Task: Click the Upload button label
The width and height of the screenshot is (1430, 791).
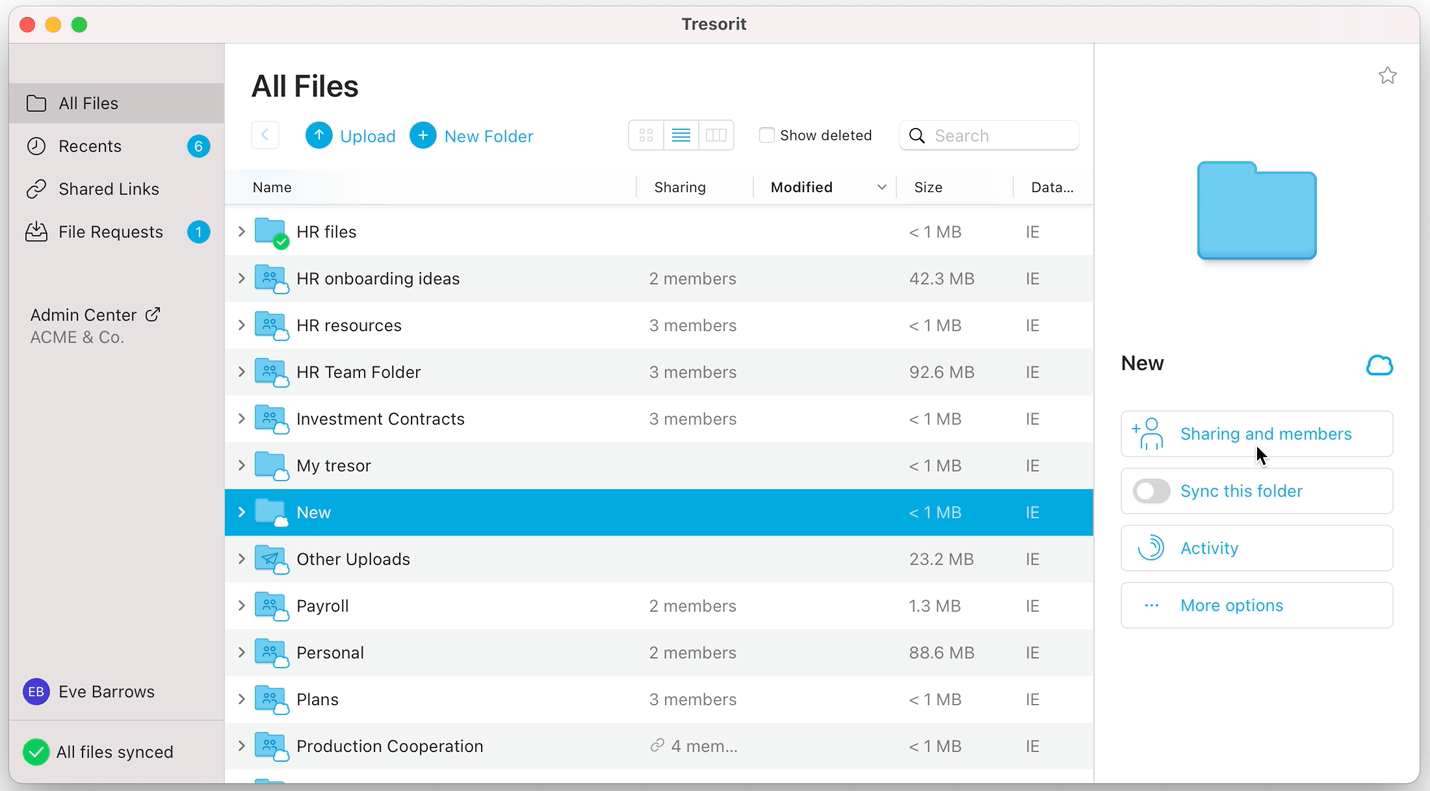Action: point(368,136)
